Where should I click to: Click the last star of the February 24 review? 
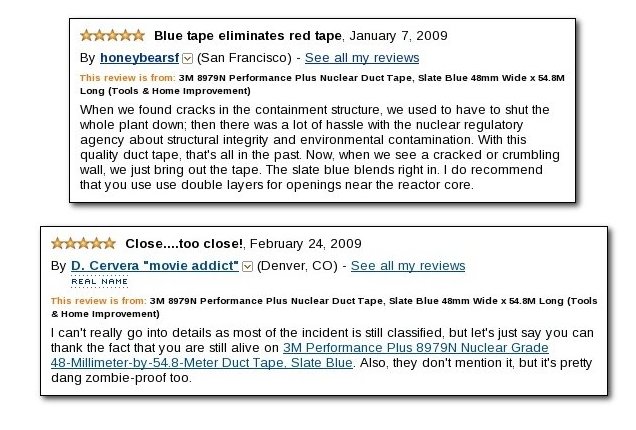click(110, 243)
